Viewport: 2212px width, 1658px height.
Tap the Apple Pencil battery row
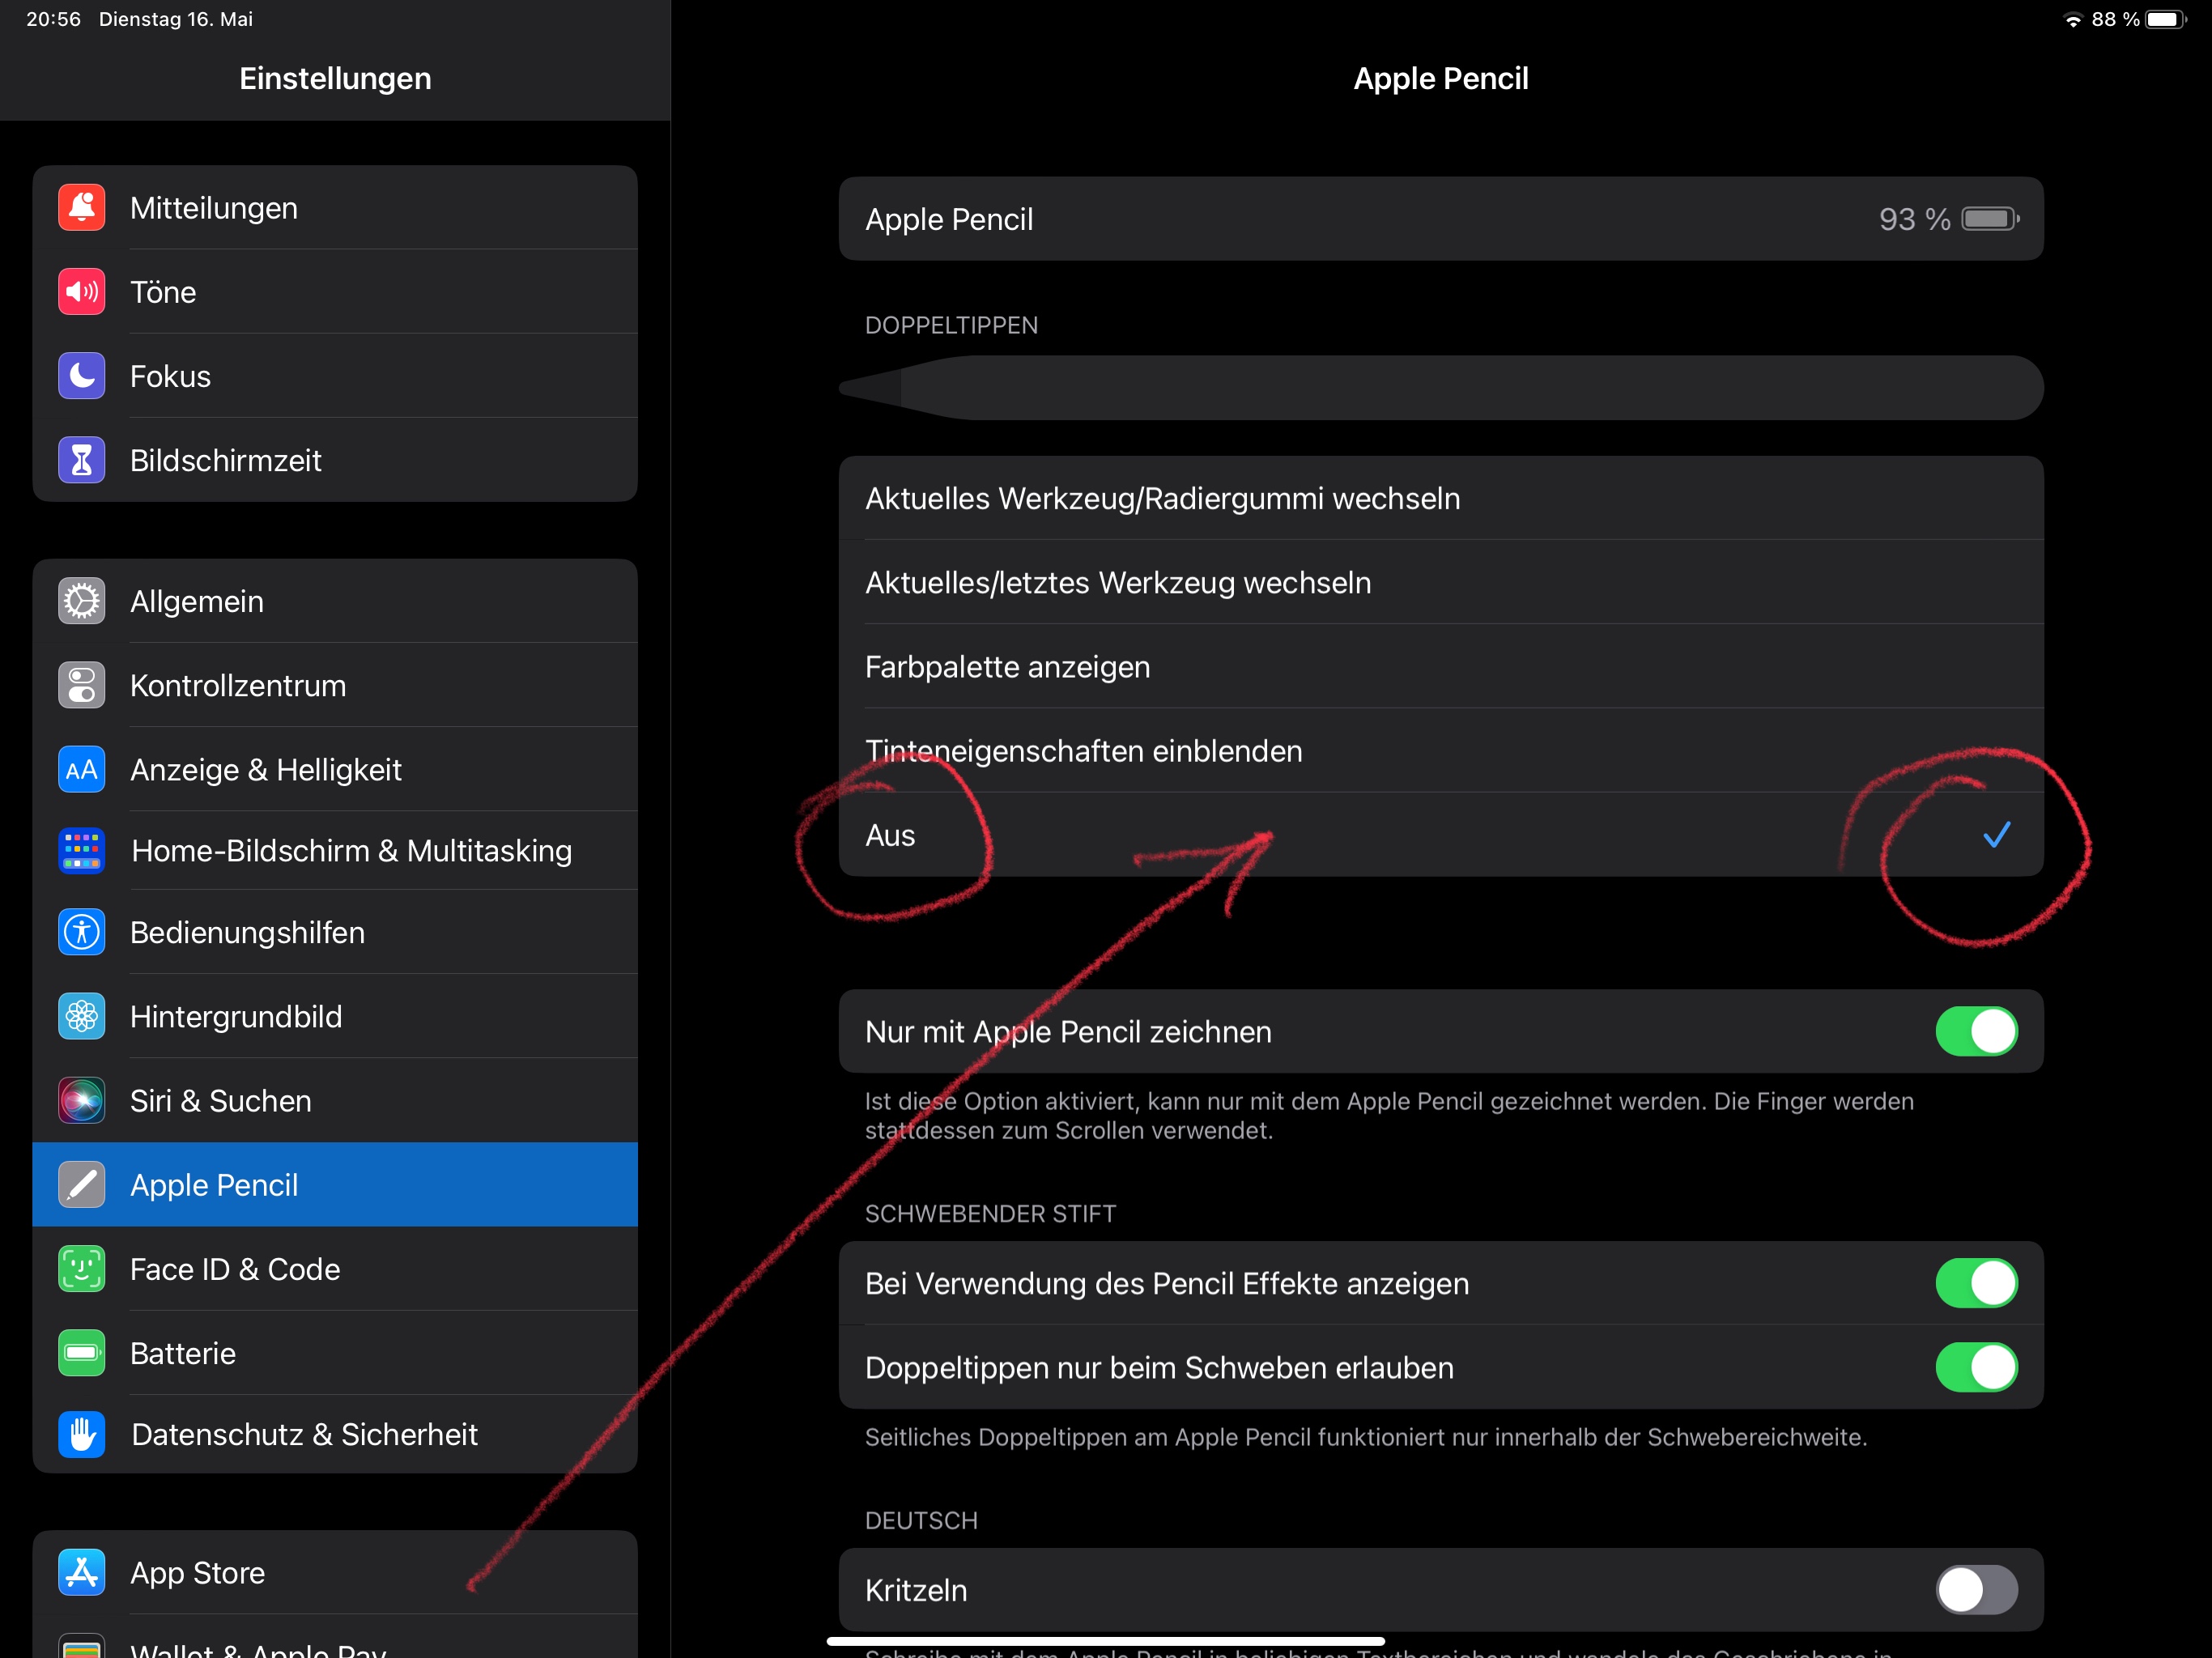[1440, 219]
